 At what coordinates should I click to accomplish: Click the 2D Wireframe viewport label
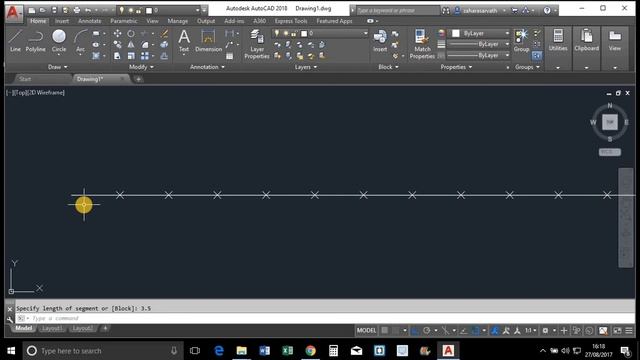click(x=47, y=93)
